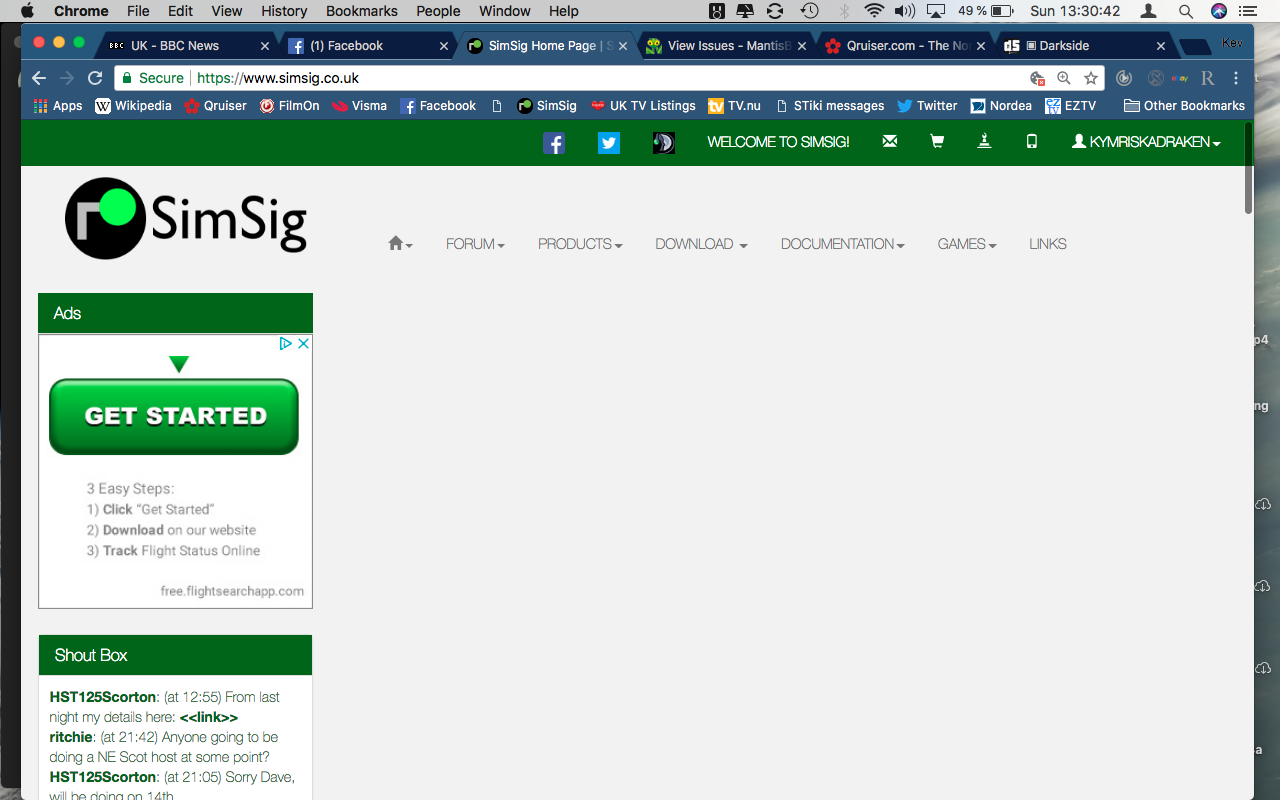
Task: Close the ad with X icon
Action: point(304,343)
